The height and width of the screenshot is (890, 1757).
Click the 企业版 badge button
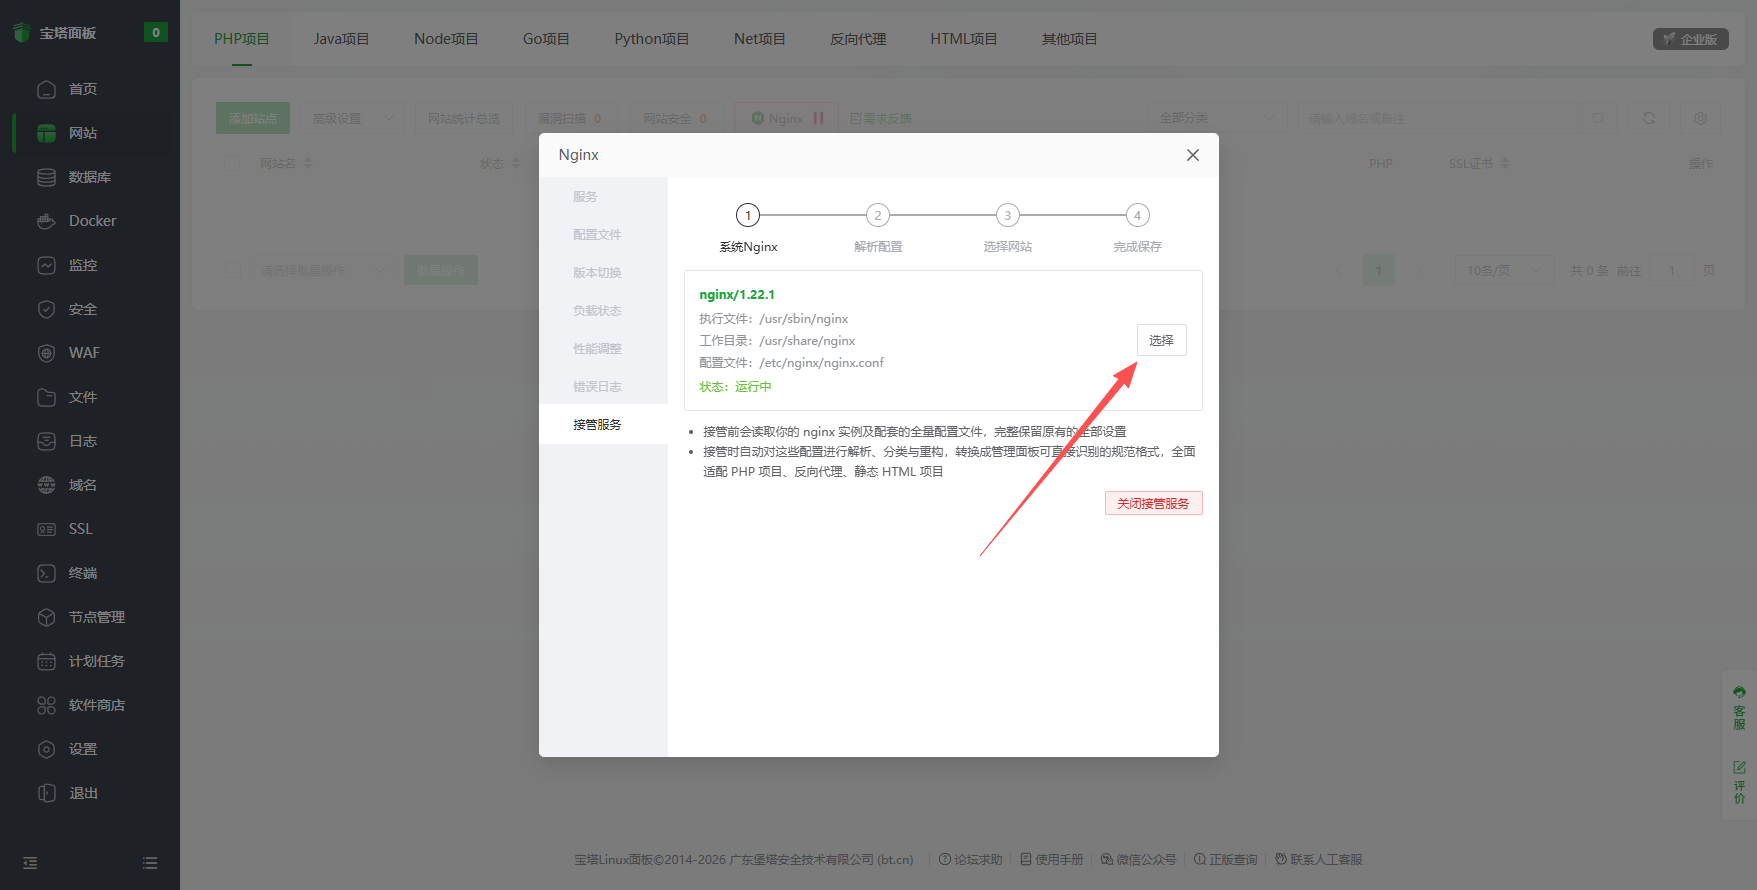pyautogui.click(x=1691, y=39)
